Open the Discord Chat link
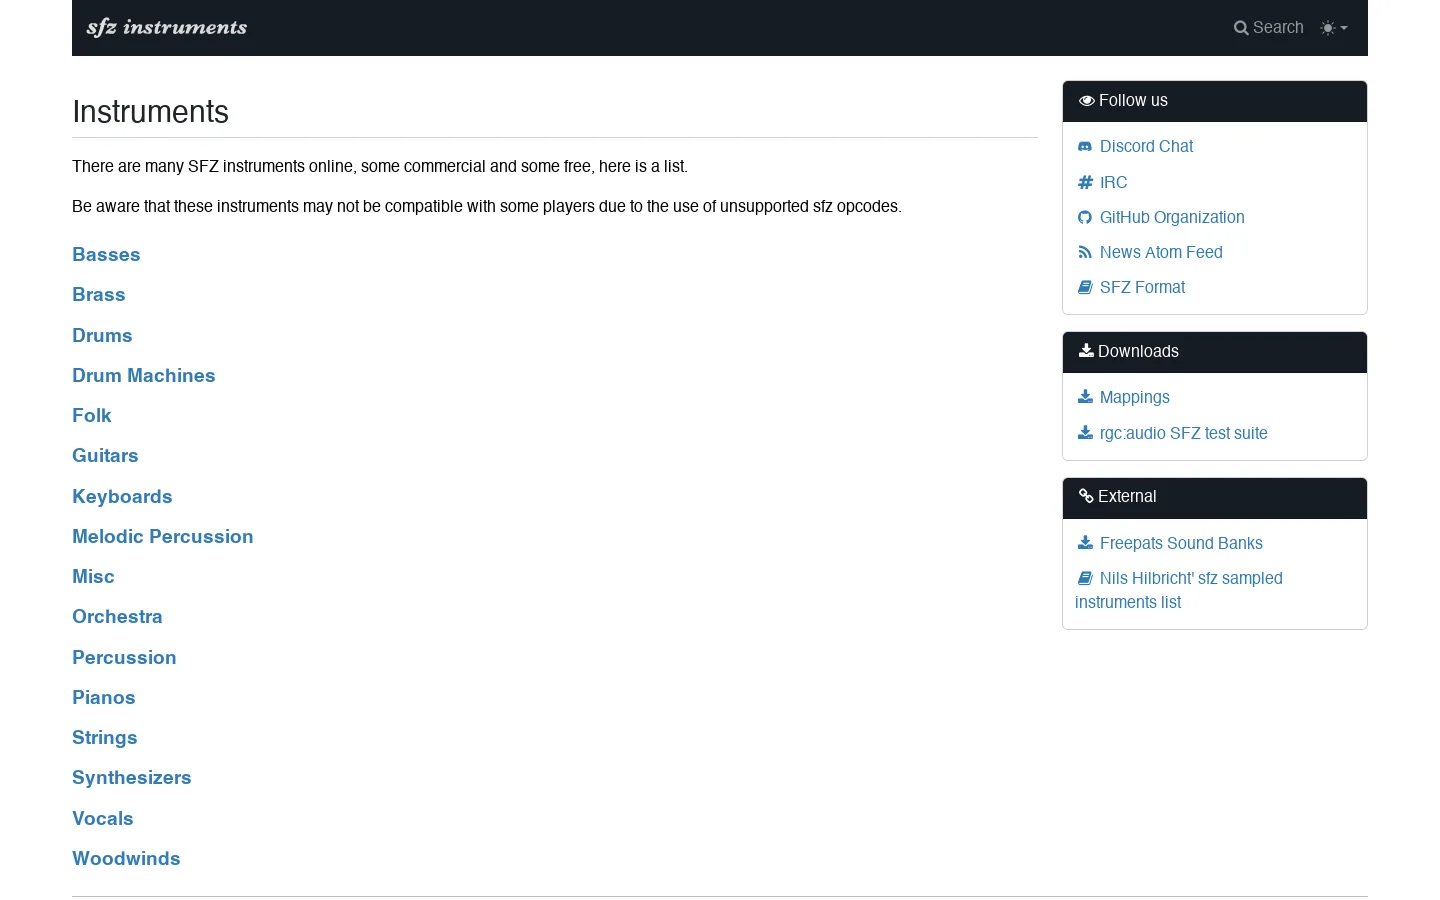The width and height of the screenshot is (1440, 900). [1146, 146]
